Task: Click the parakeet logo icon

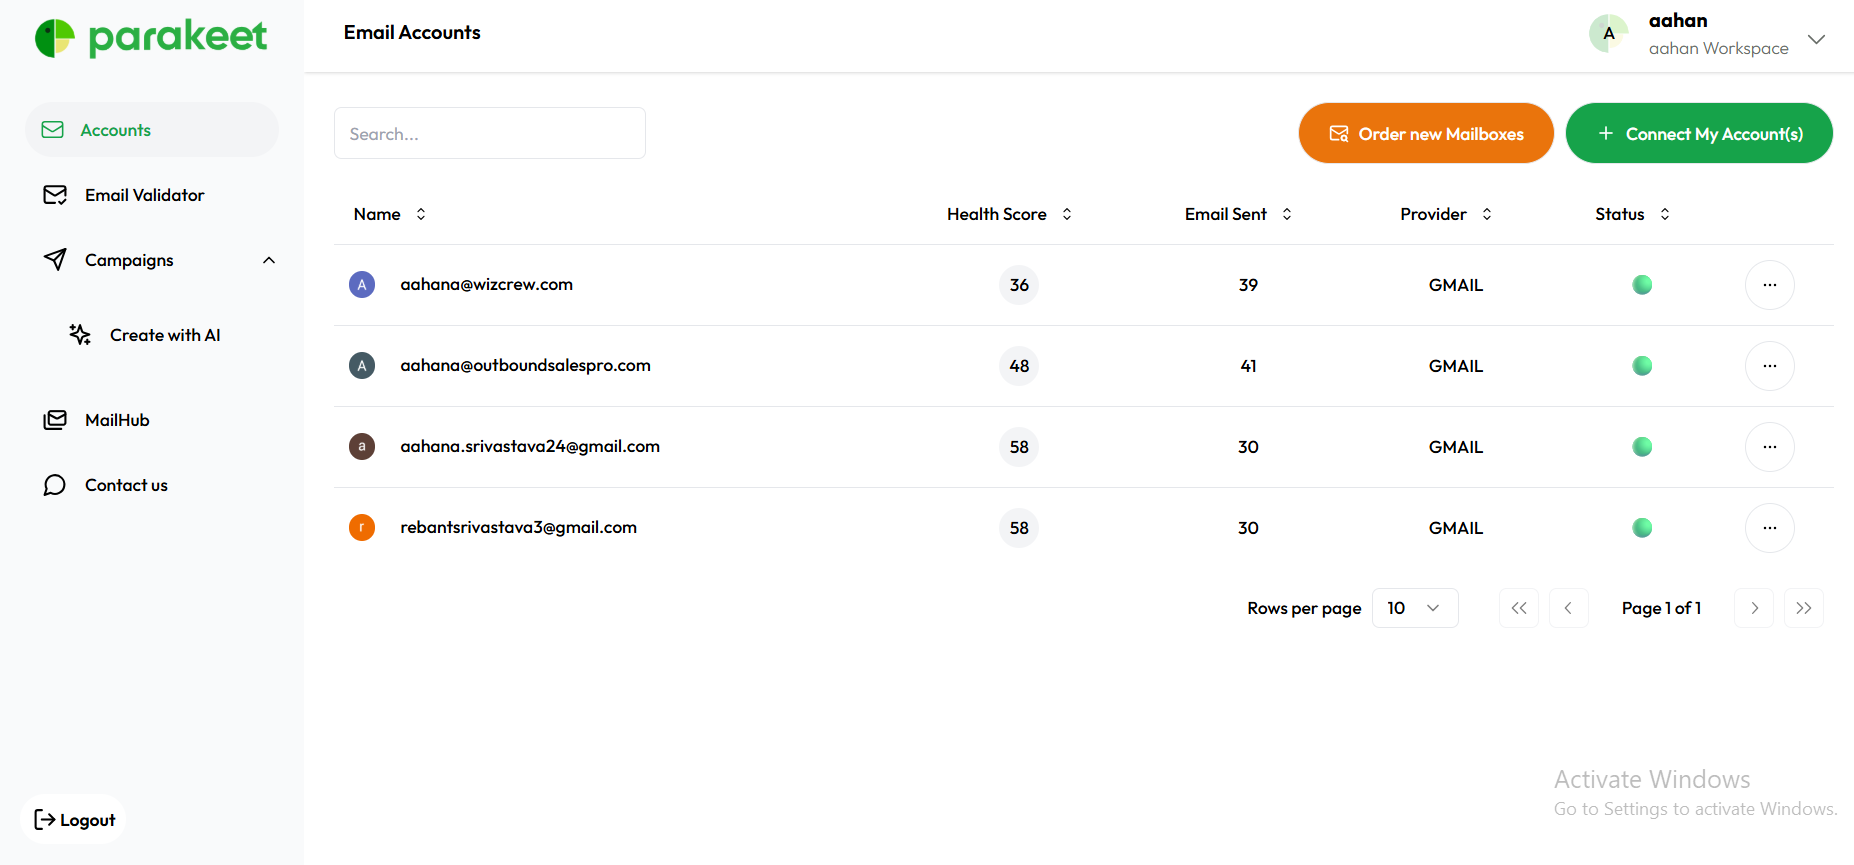Action: (55, 38)
